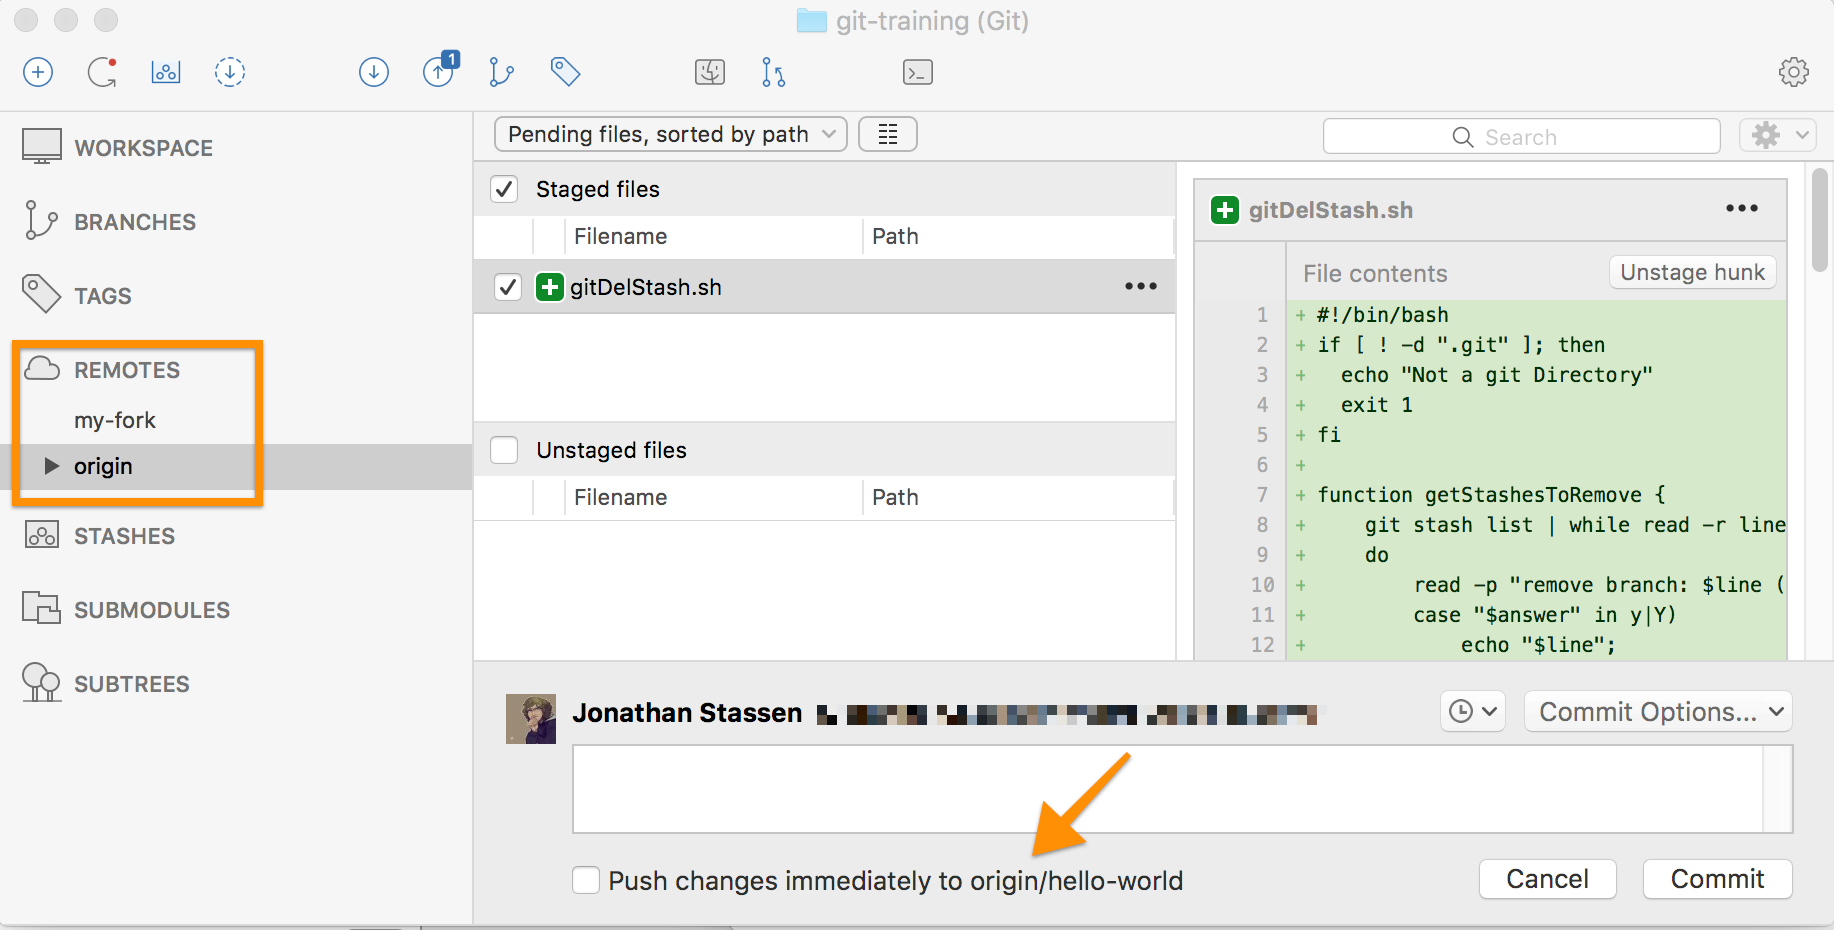
Task: Check the Unstaged files checkbox
Action: click(504, 450)
